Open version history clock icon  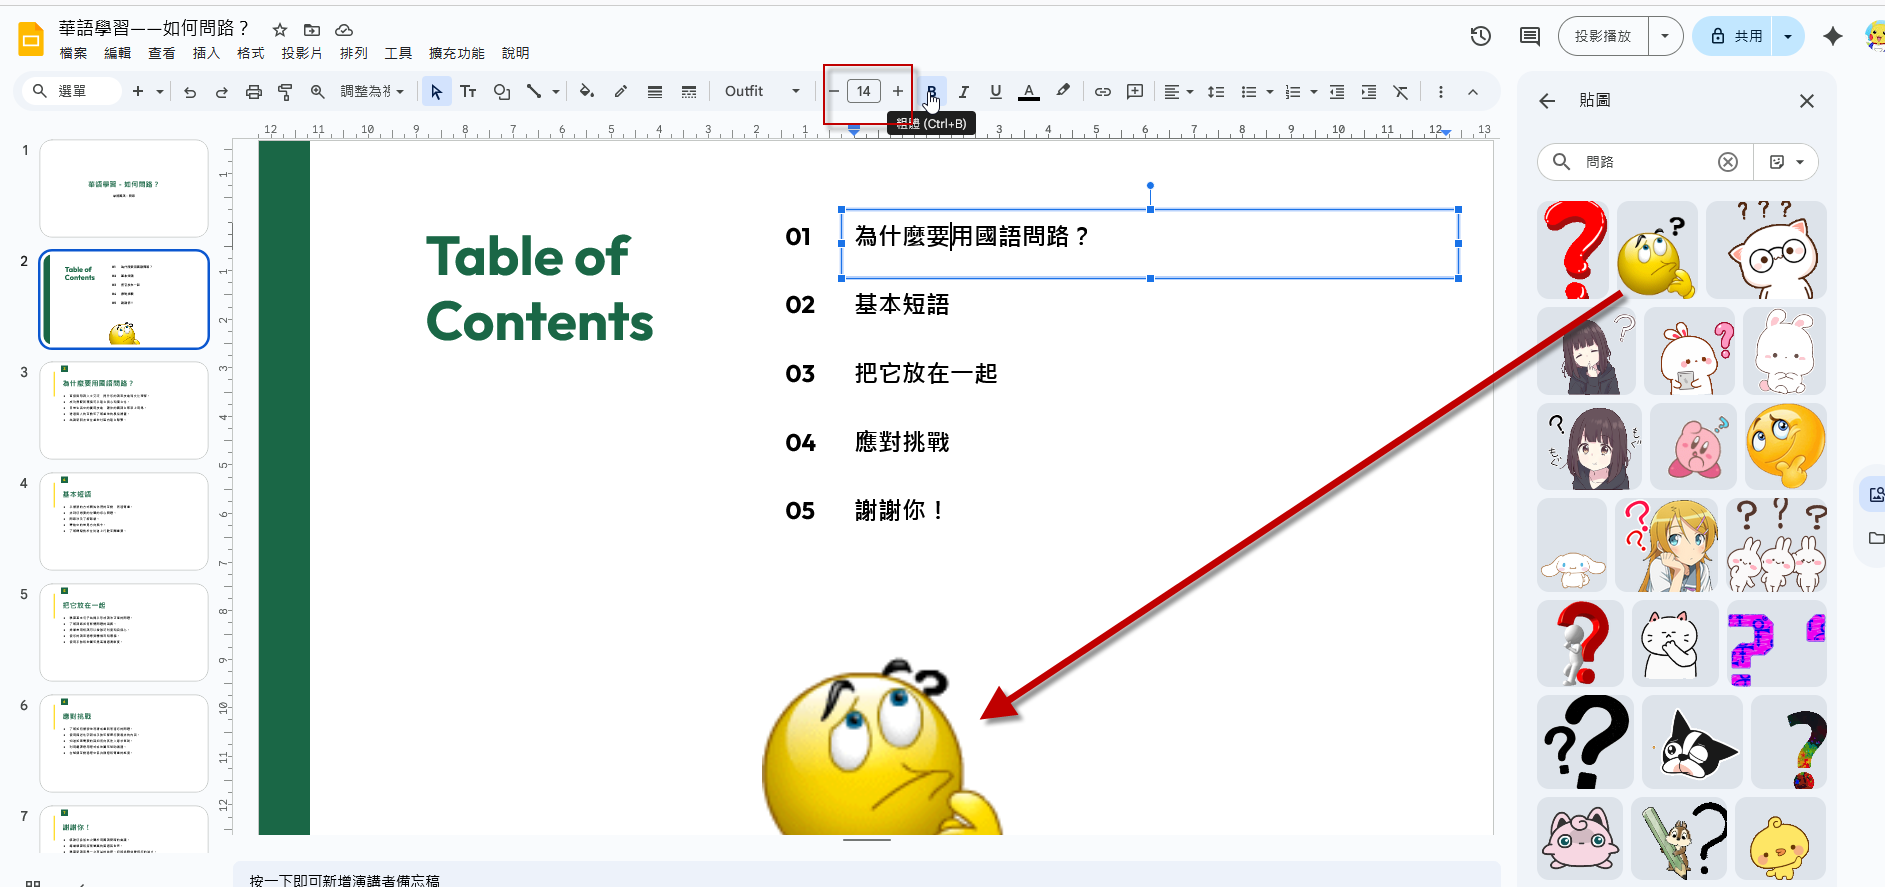click(x=1481, y=36)
